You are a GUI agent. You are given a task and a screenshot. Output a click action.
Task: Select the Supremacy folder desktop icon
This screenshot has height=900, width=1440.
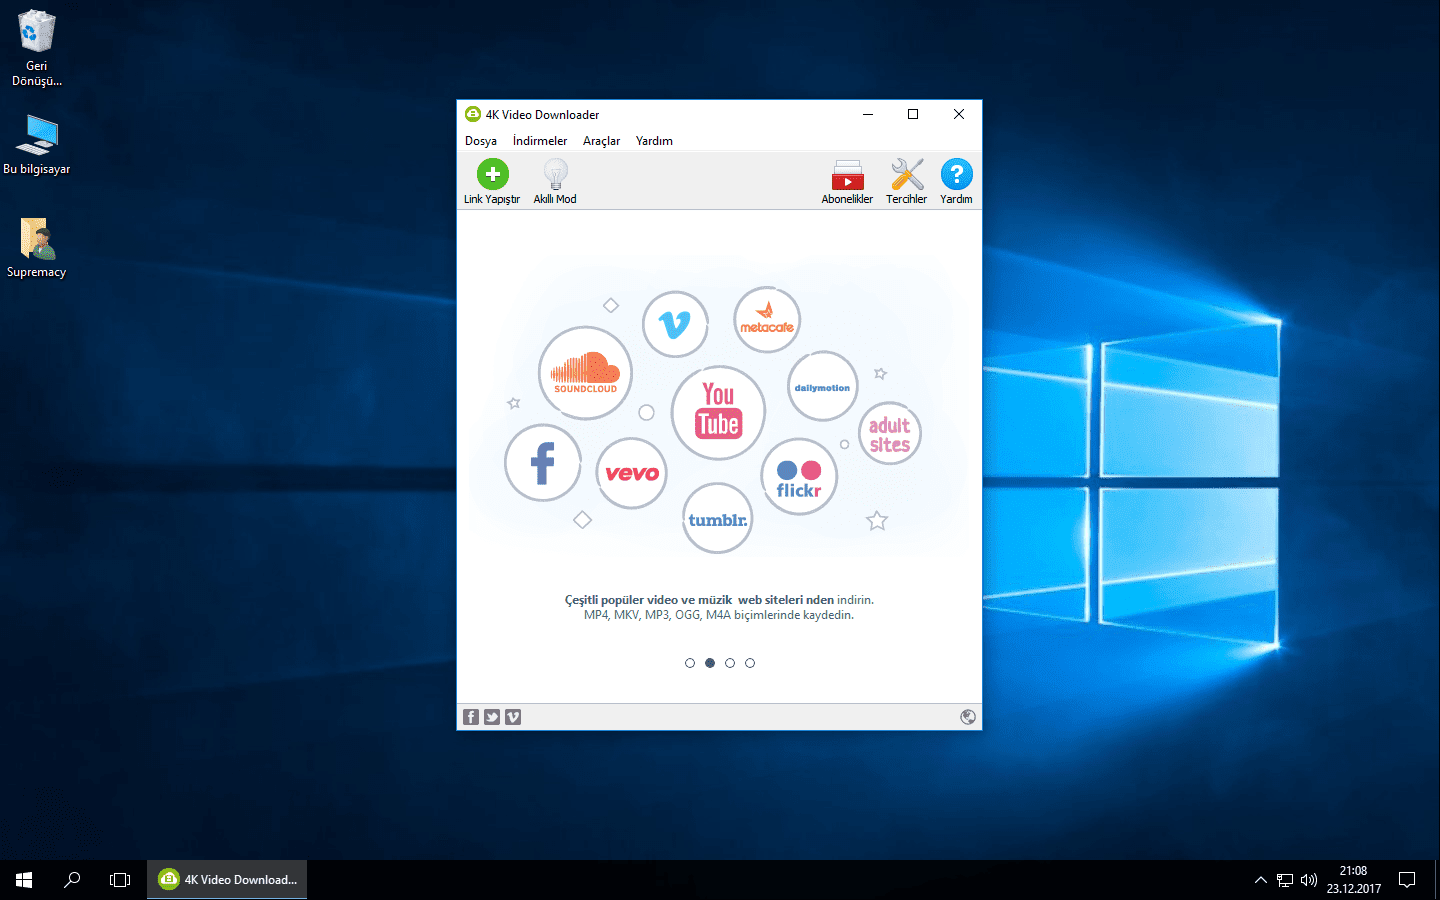click(37, 248)
